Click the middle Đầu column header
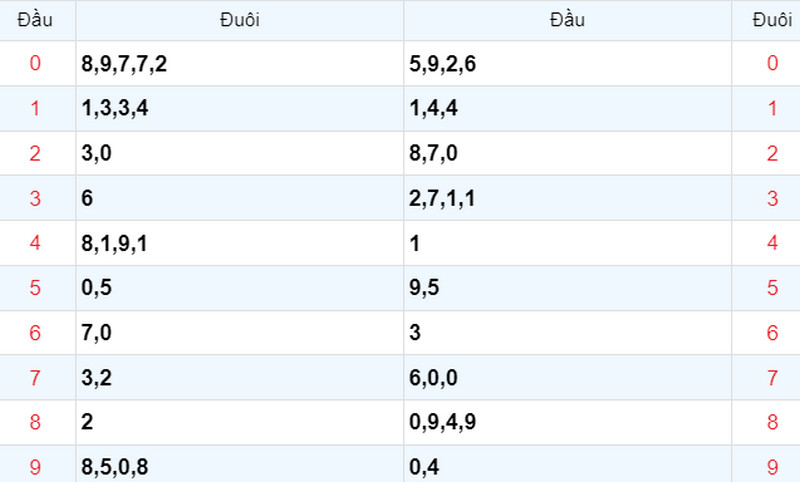The image size is (800, 482). [x=567, y=20]
